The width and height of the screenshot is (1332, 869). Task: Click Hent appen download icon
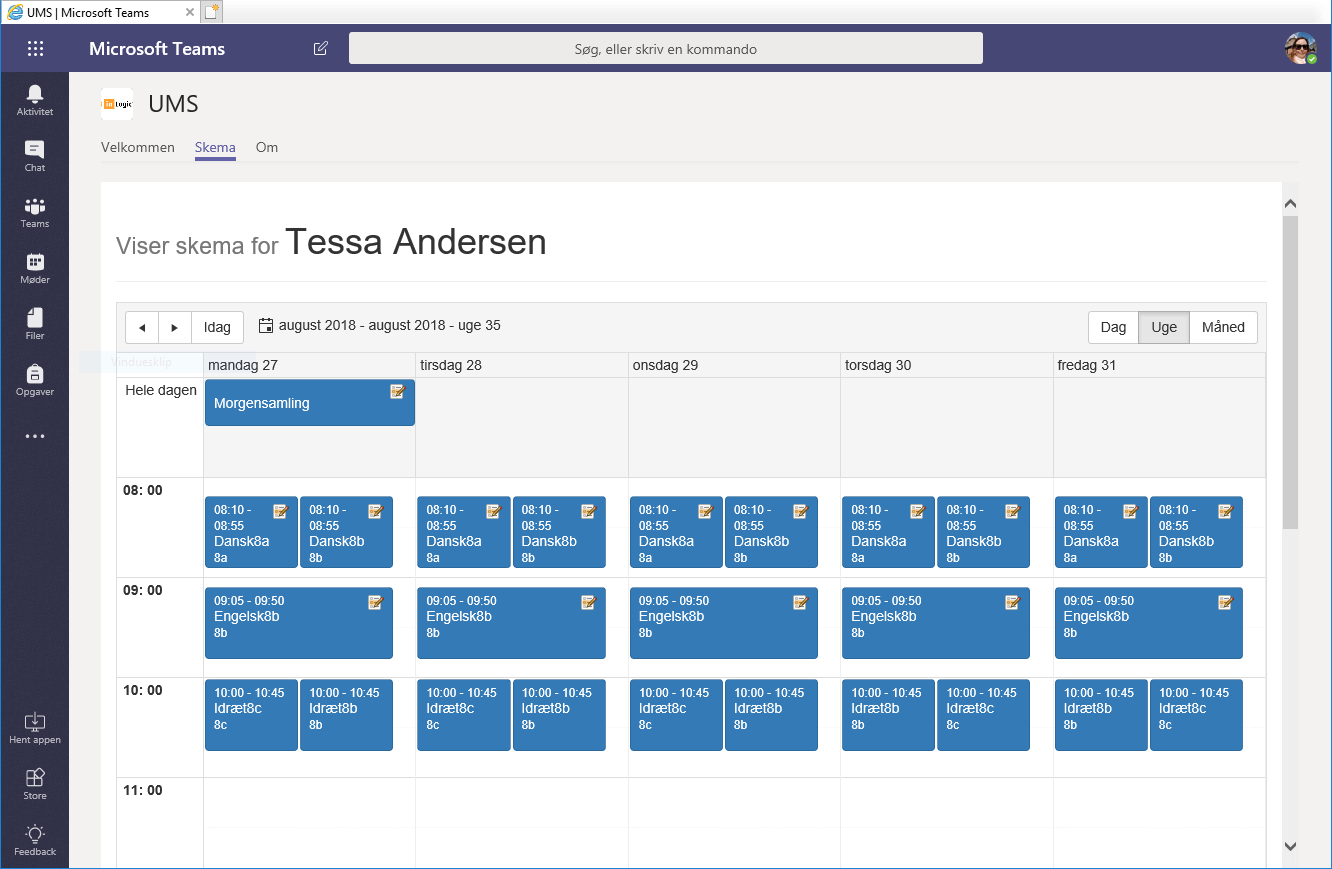35,728
